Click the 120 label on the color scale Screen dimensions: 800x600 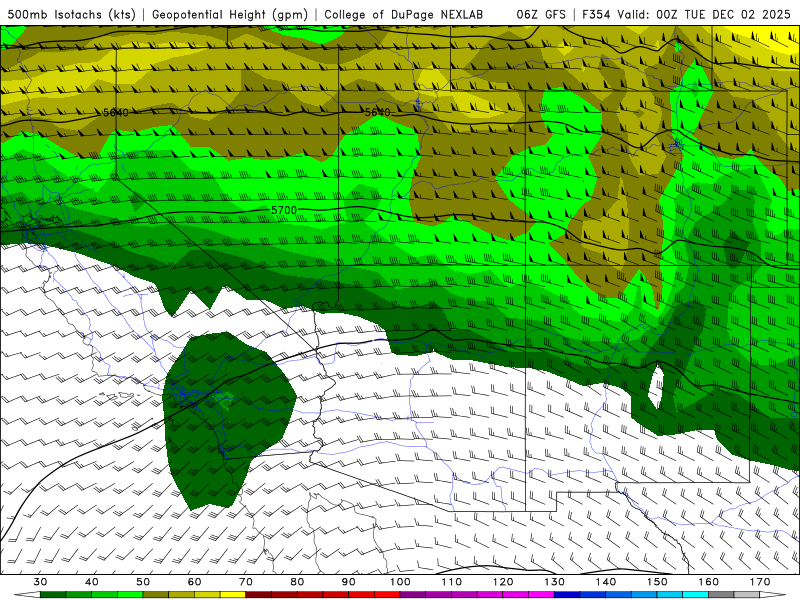(503, 582)
